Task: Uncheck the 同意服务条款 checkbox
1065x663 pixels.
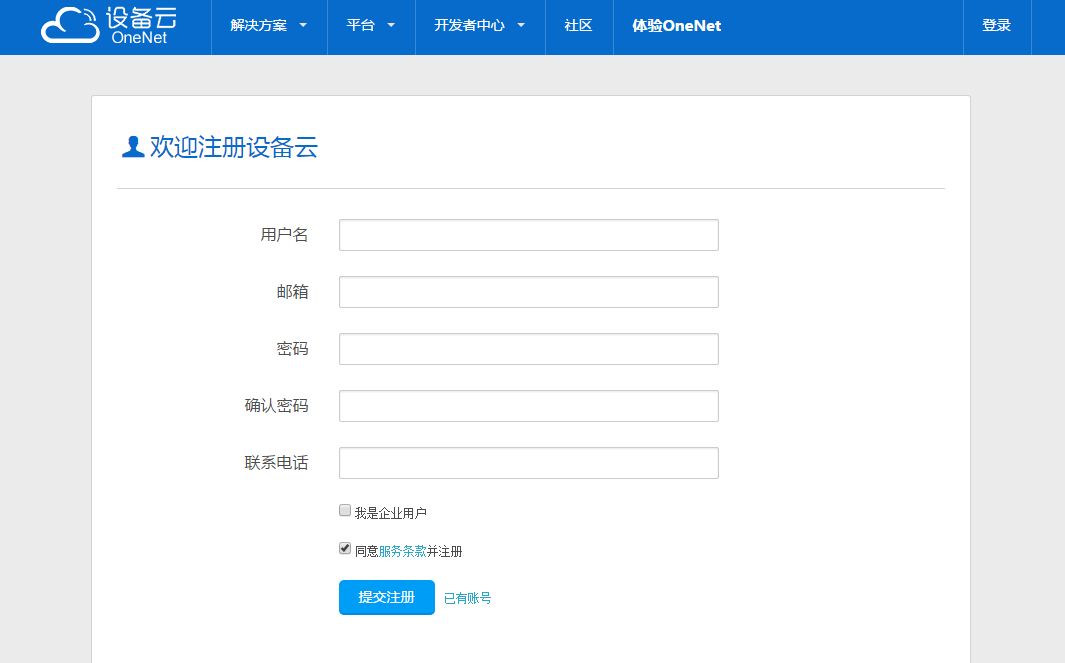Action: (x=344, y=548)
